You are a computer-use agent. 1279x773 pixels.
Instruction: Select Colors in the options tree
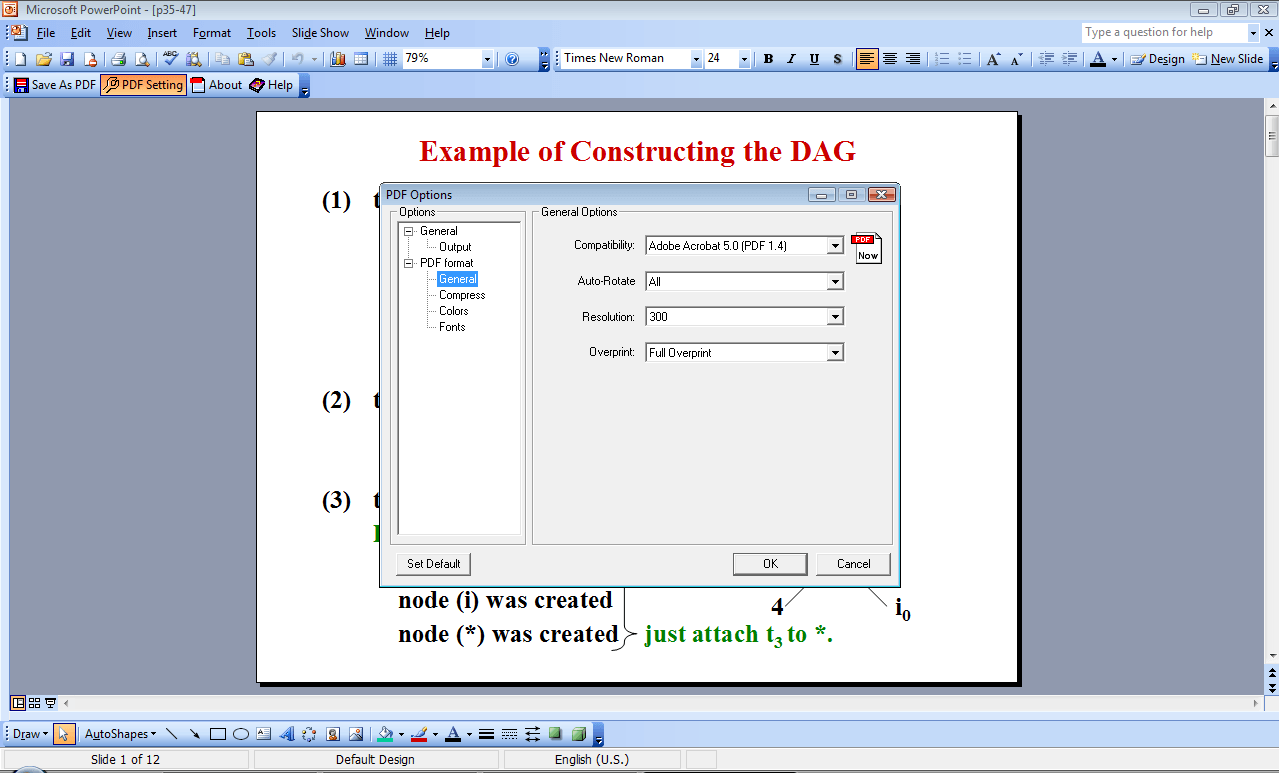[453, 311]
